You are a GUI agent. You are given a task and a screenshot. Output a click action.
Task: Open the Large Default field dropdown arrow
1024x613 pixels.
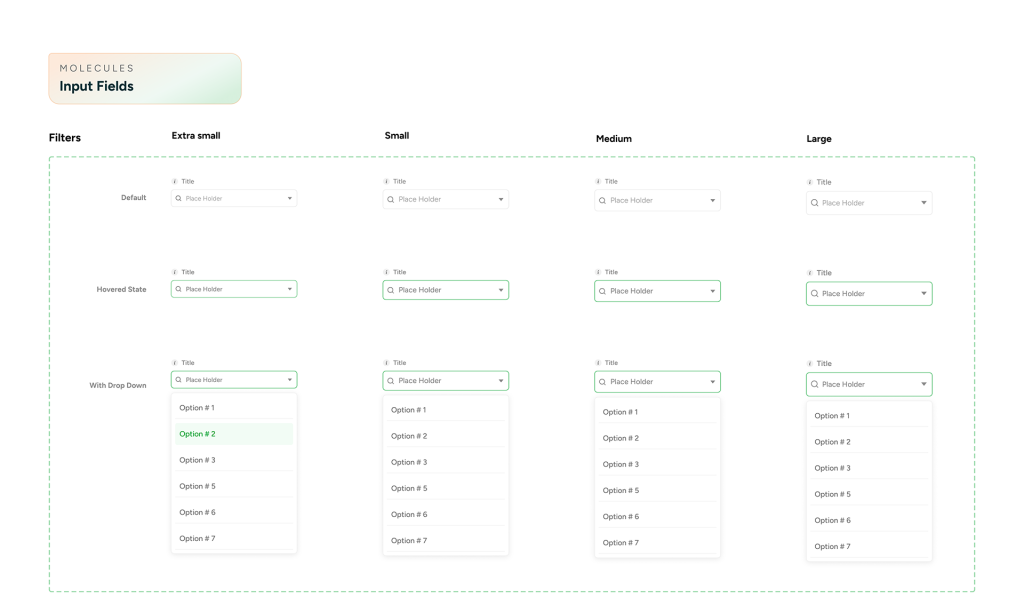924,203
